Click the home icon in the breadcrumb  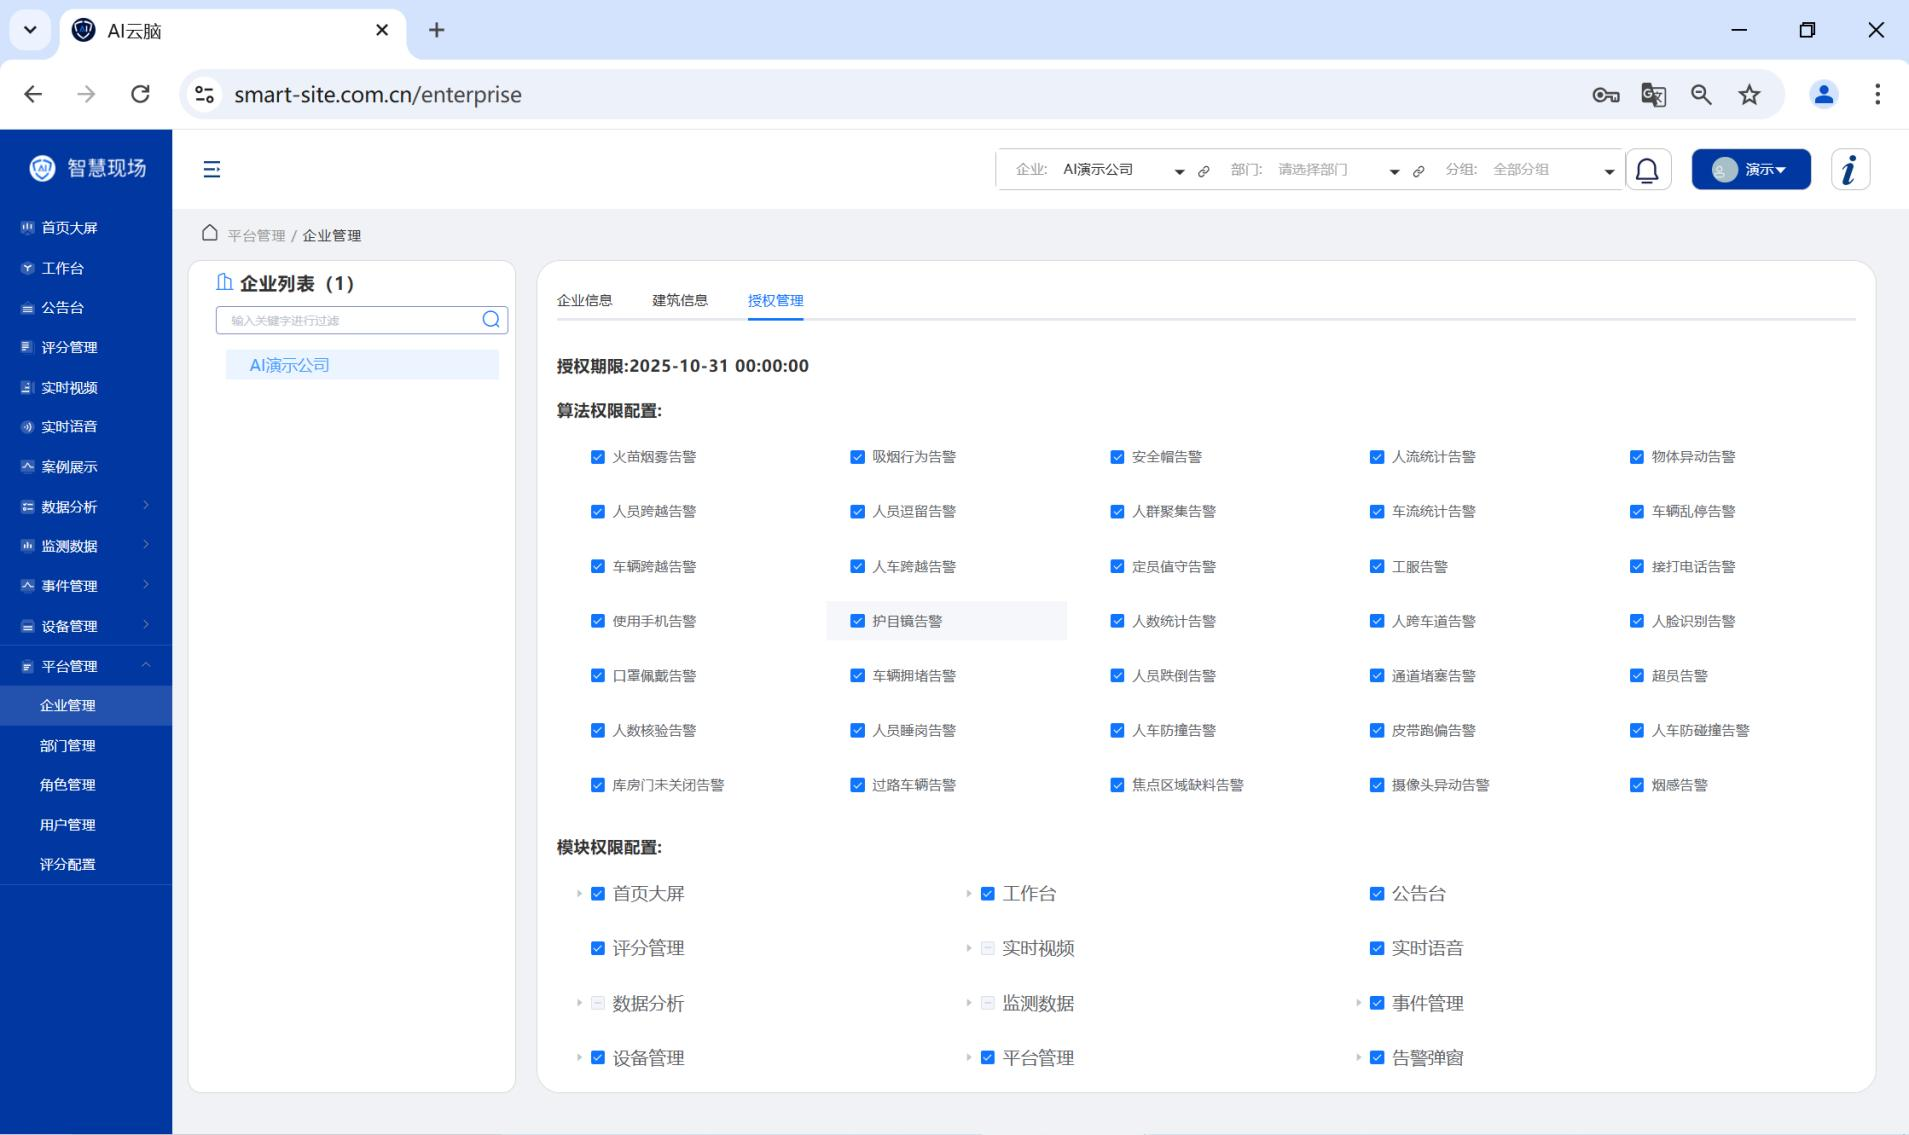[209, 233]
